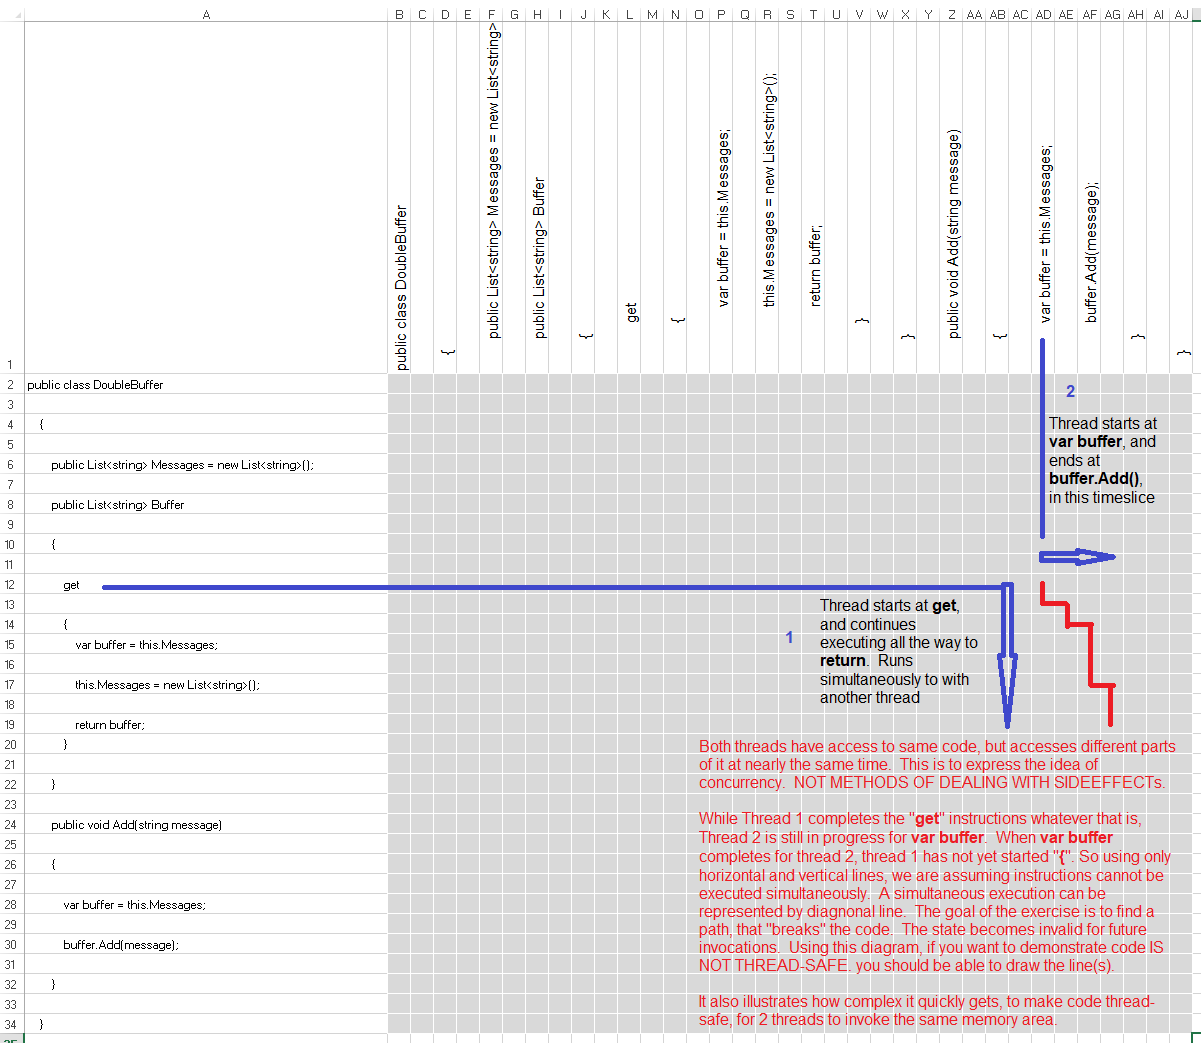
Task: Click the closing brace cell in row 34
Action: pos(206,1024)
